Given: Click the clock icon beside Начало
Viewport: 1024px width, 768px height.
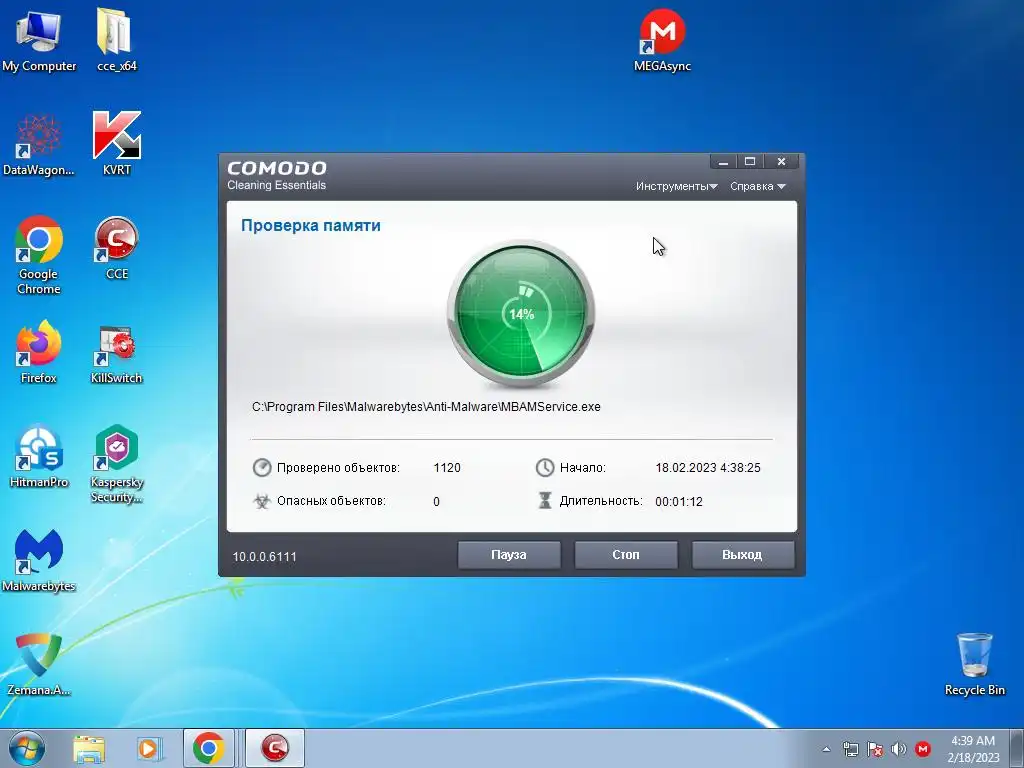Looking at the screenshot, I should point(545,467).
